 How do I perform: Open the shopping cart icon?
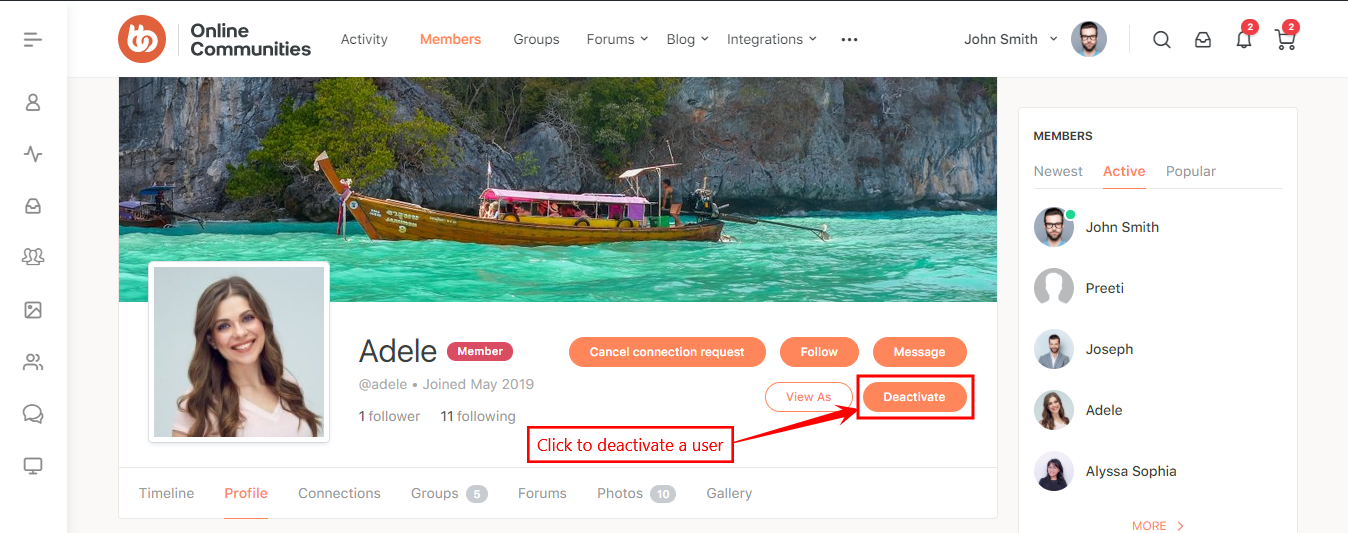pyautogui.click(x=1285, y=40)
